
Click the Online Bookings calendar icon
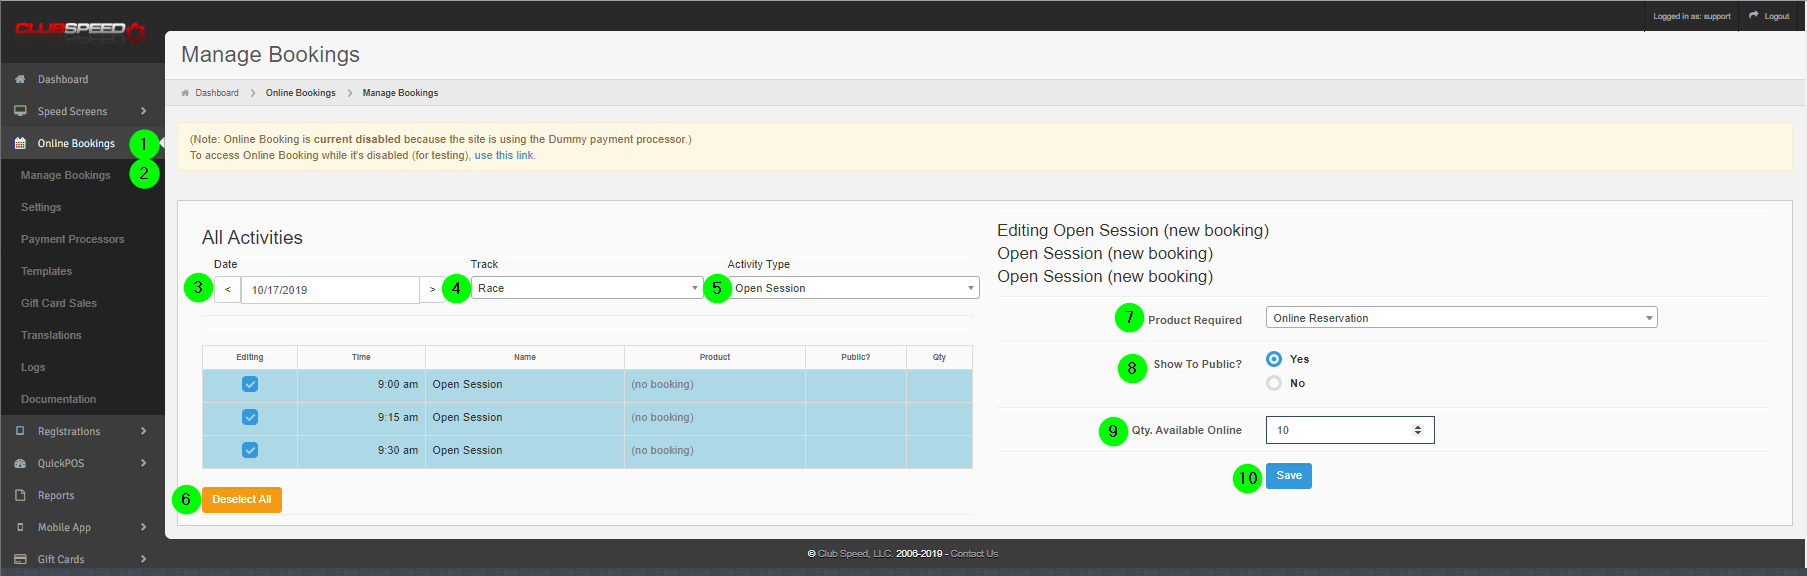point(20,143)
